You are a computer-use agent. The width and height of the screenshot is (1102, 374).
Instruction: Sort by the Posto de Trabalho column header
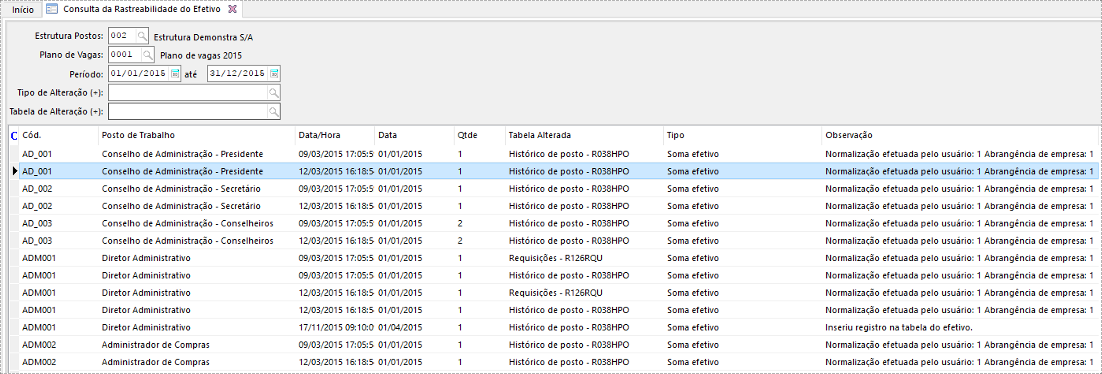coord(196,135)
